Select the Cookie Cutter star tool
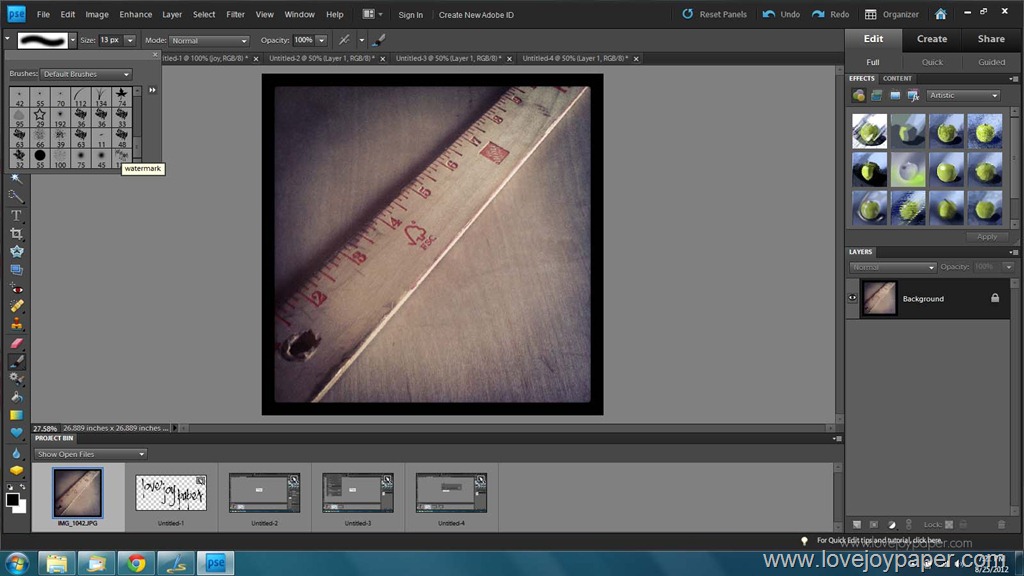This screenshot has width=1024, height=576. point(16,251)
